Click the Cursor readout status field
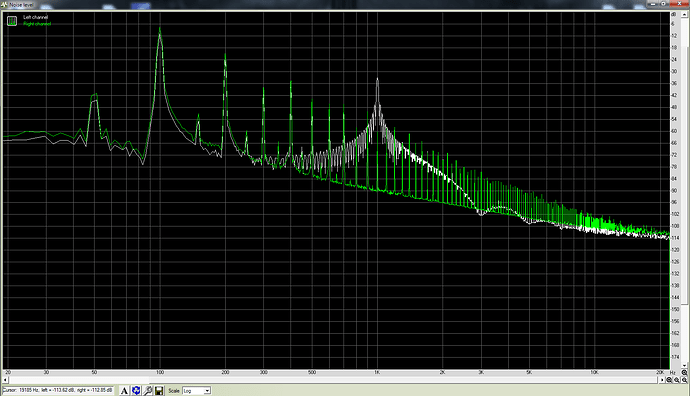This screenshot has height=396, width=690. tap(58, 390)
